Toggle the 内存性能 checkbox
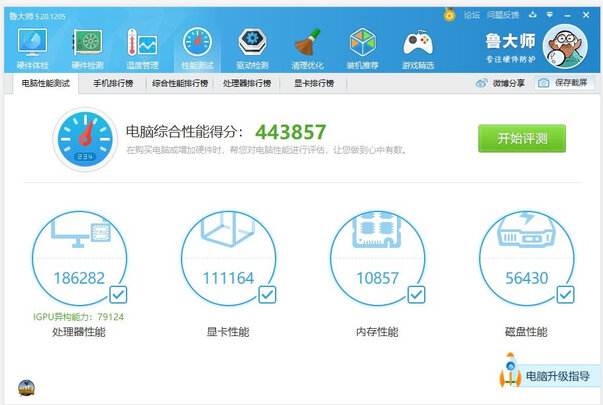The image size is (603, 405). click(416, 294)
